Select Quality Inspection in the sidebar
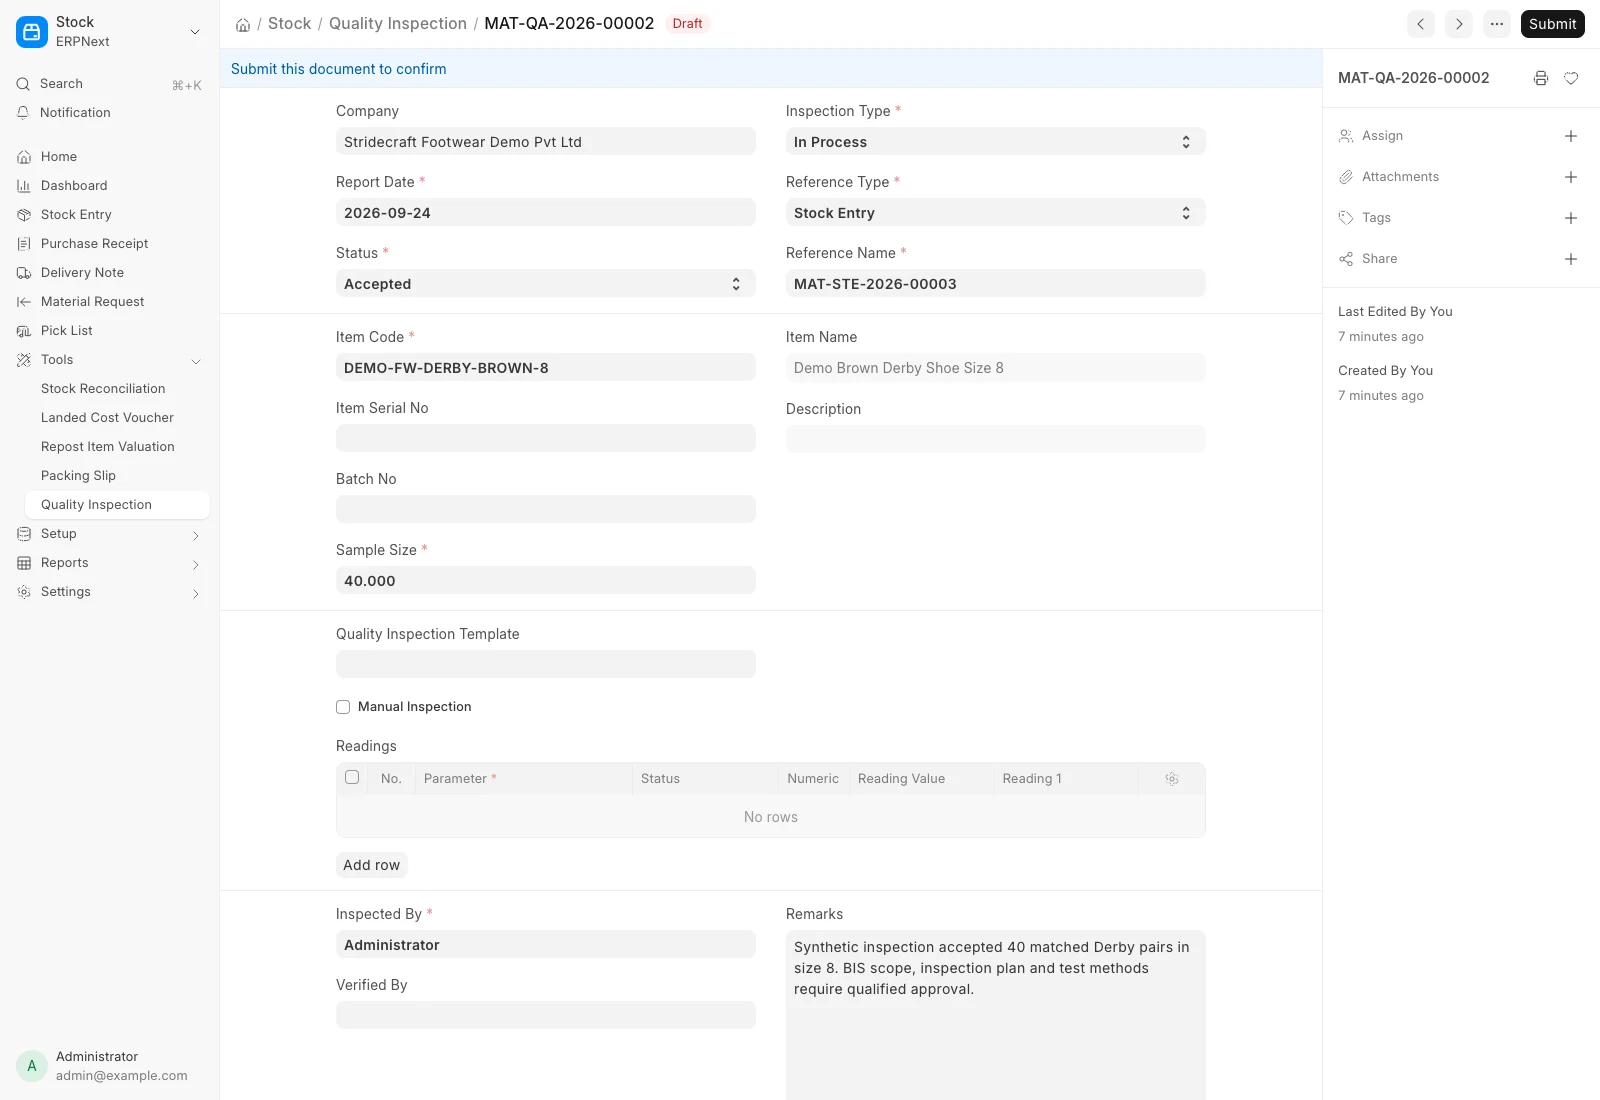This screenshot has width=1600, height=1100. click(117, 505)
